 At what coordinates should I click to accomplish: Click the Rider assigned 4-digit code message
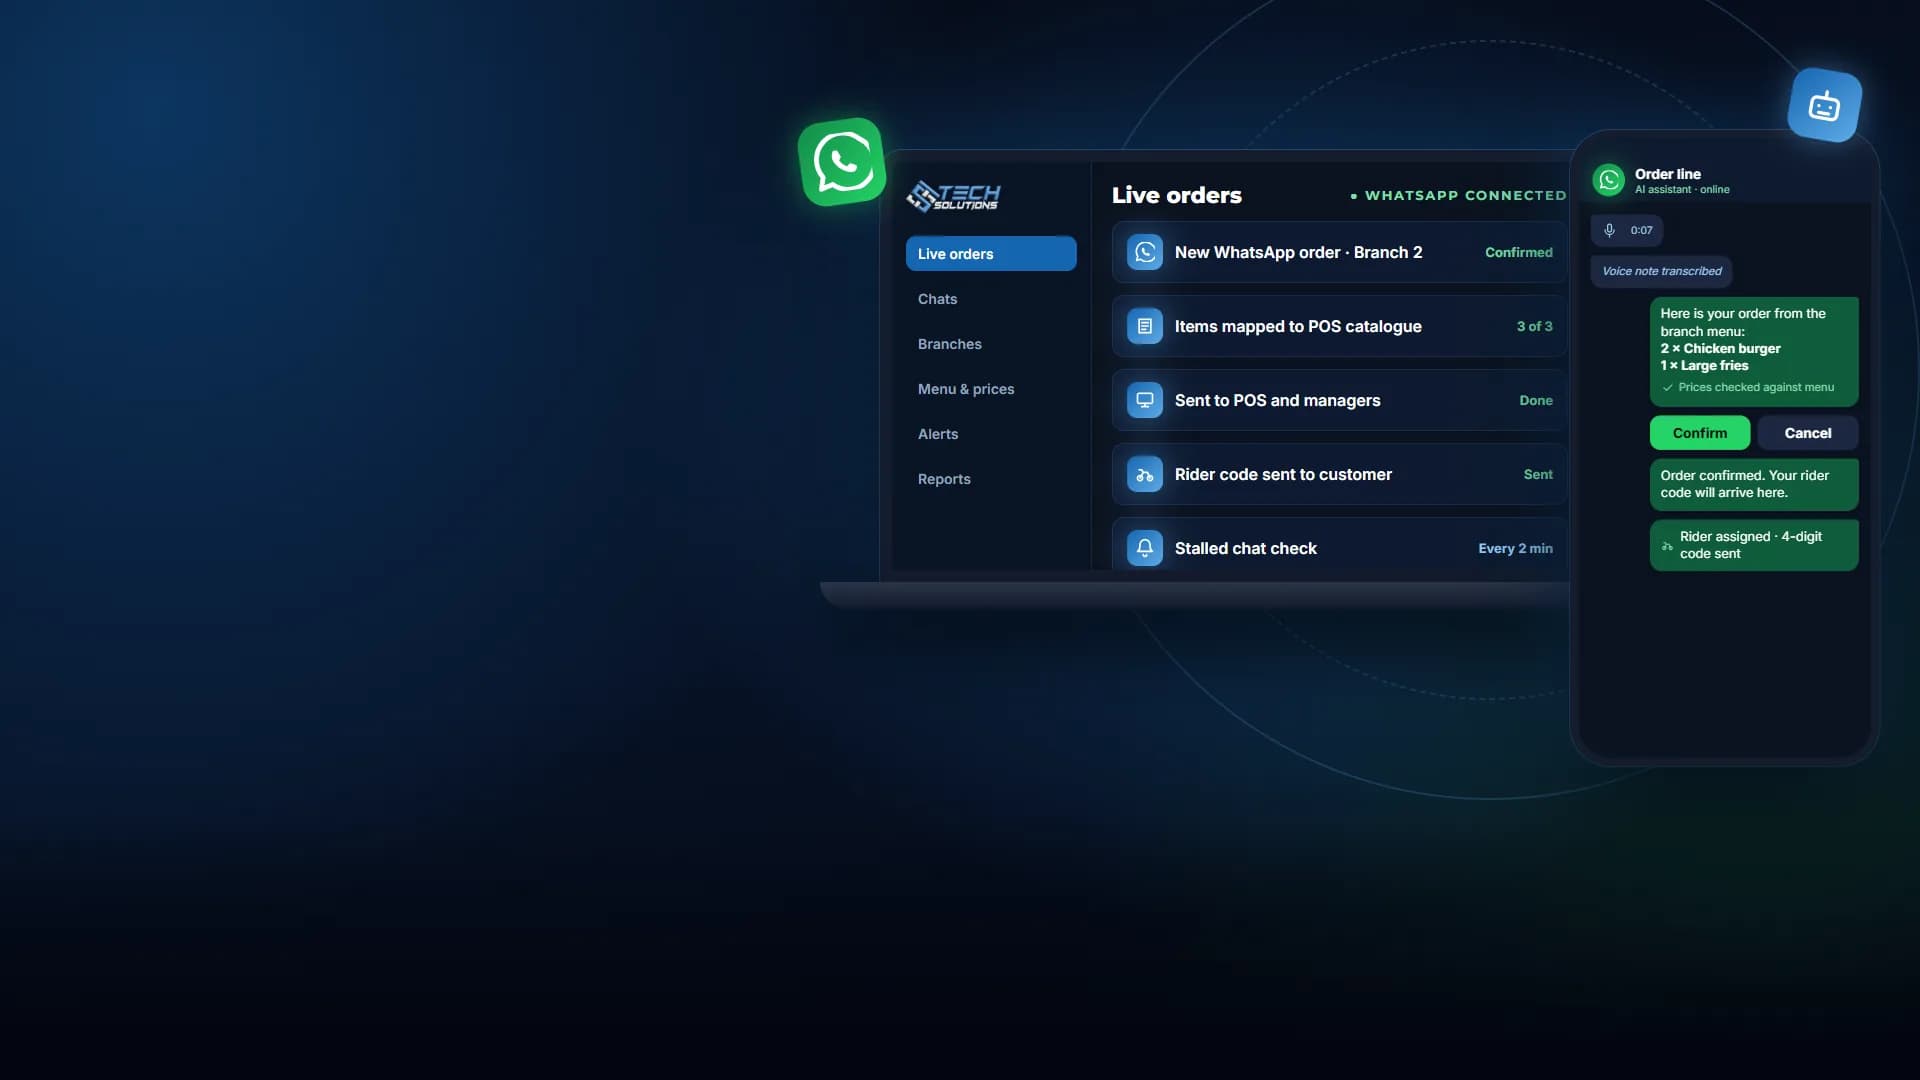pos(1753,545)
